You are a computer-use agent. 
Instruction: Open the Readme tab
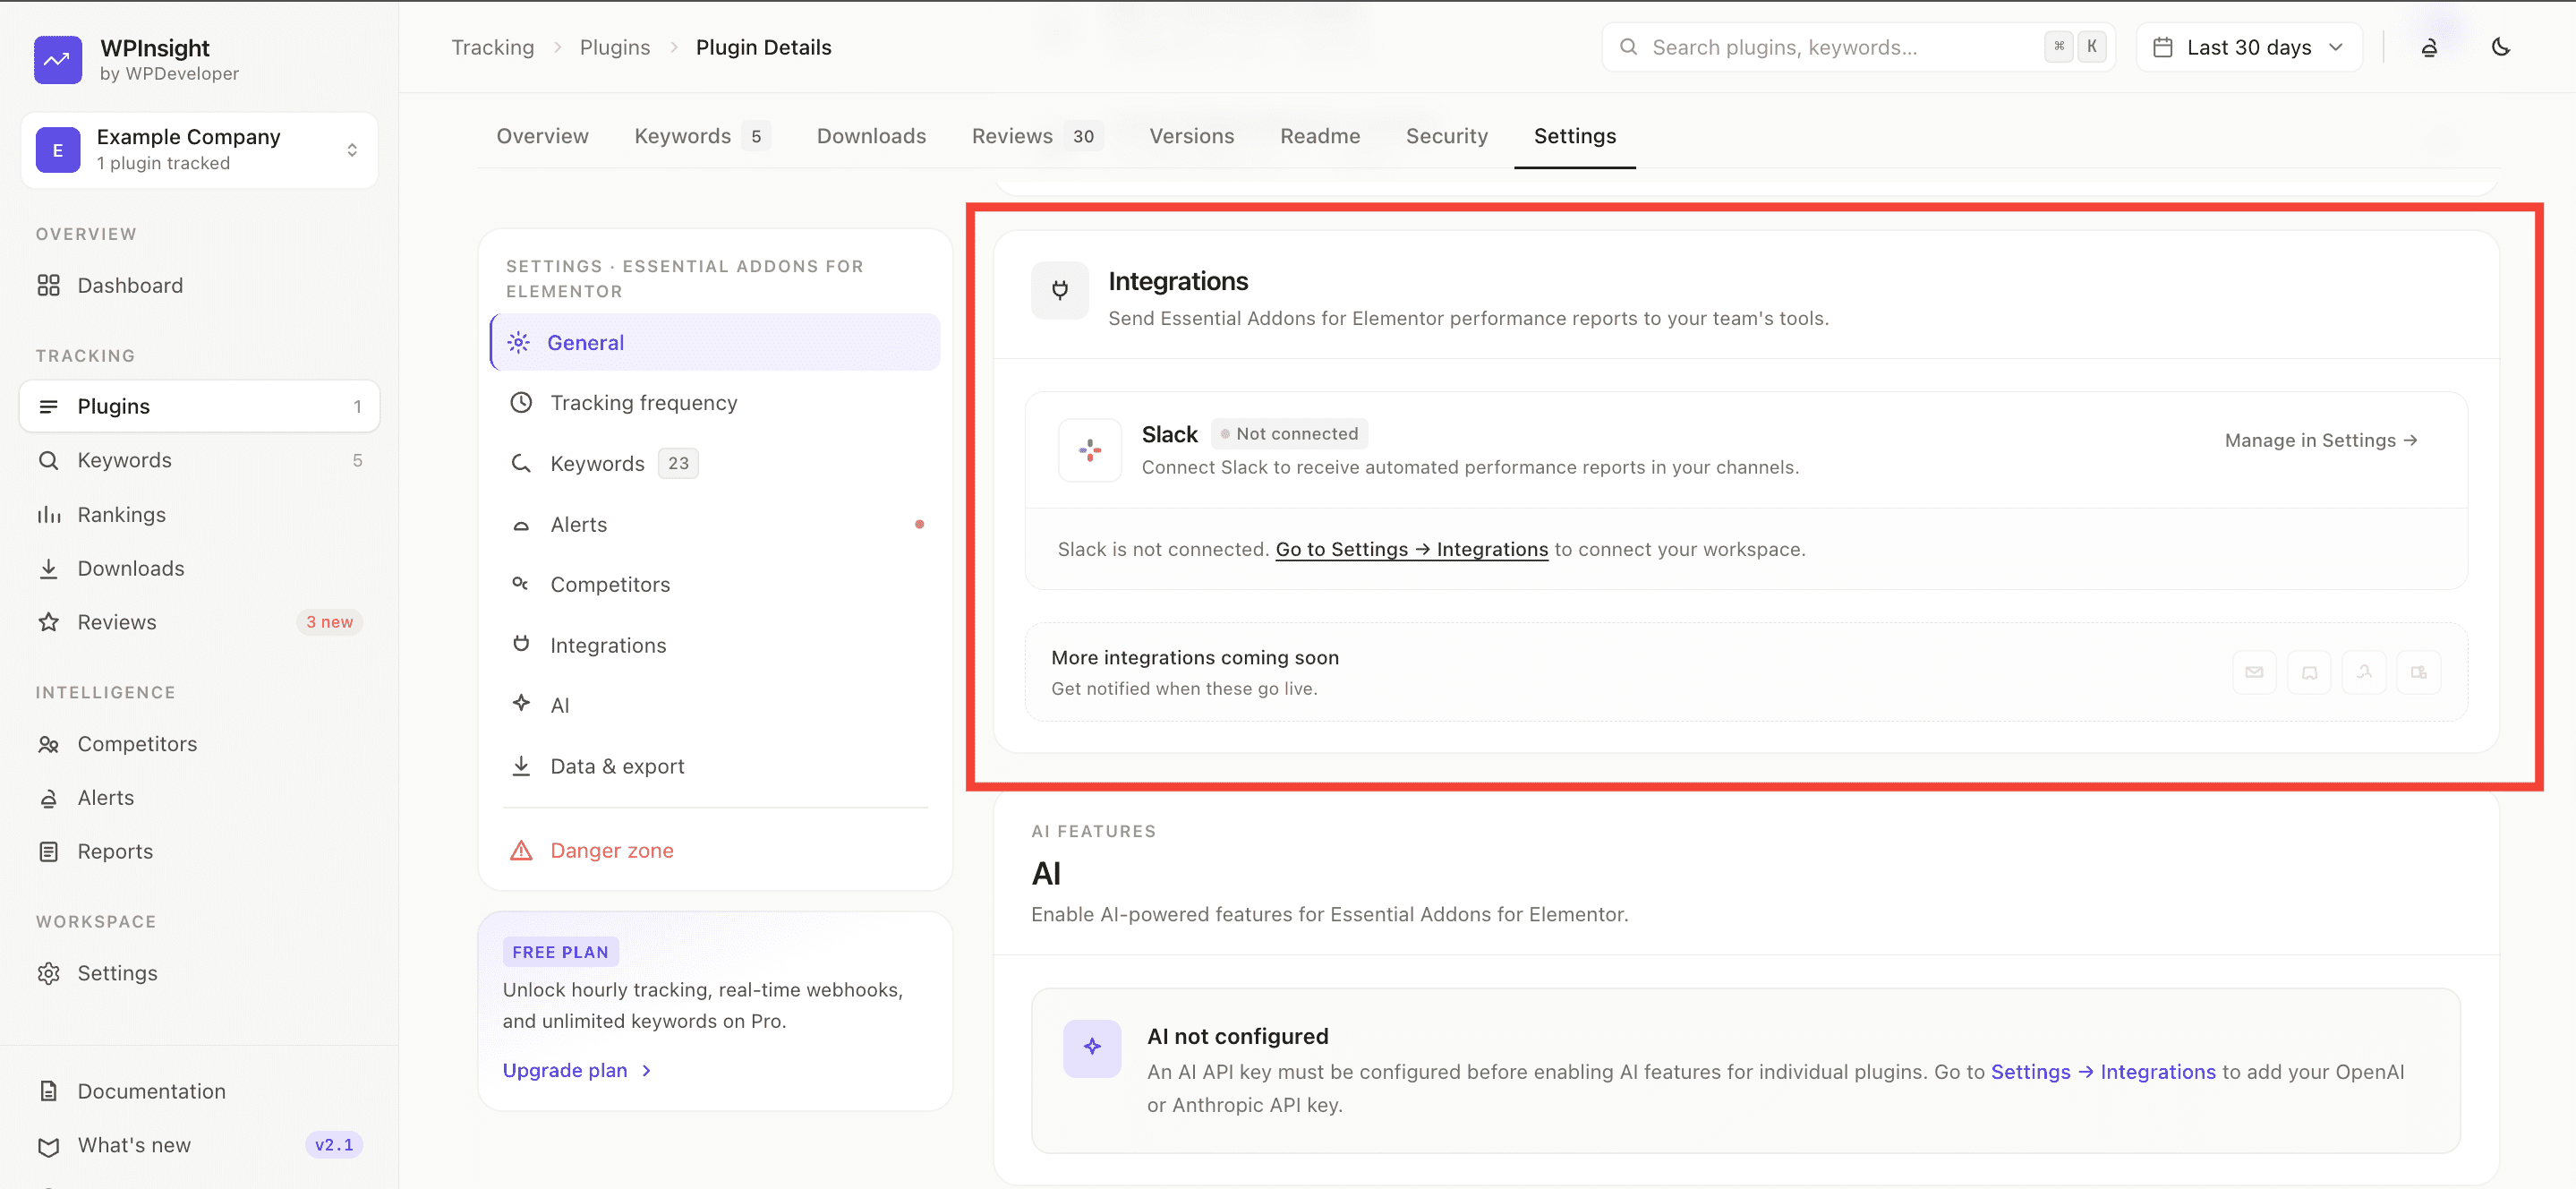click(x=1320, y=136)
